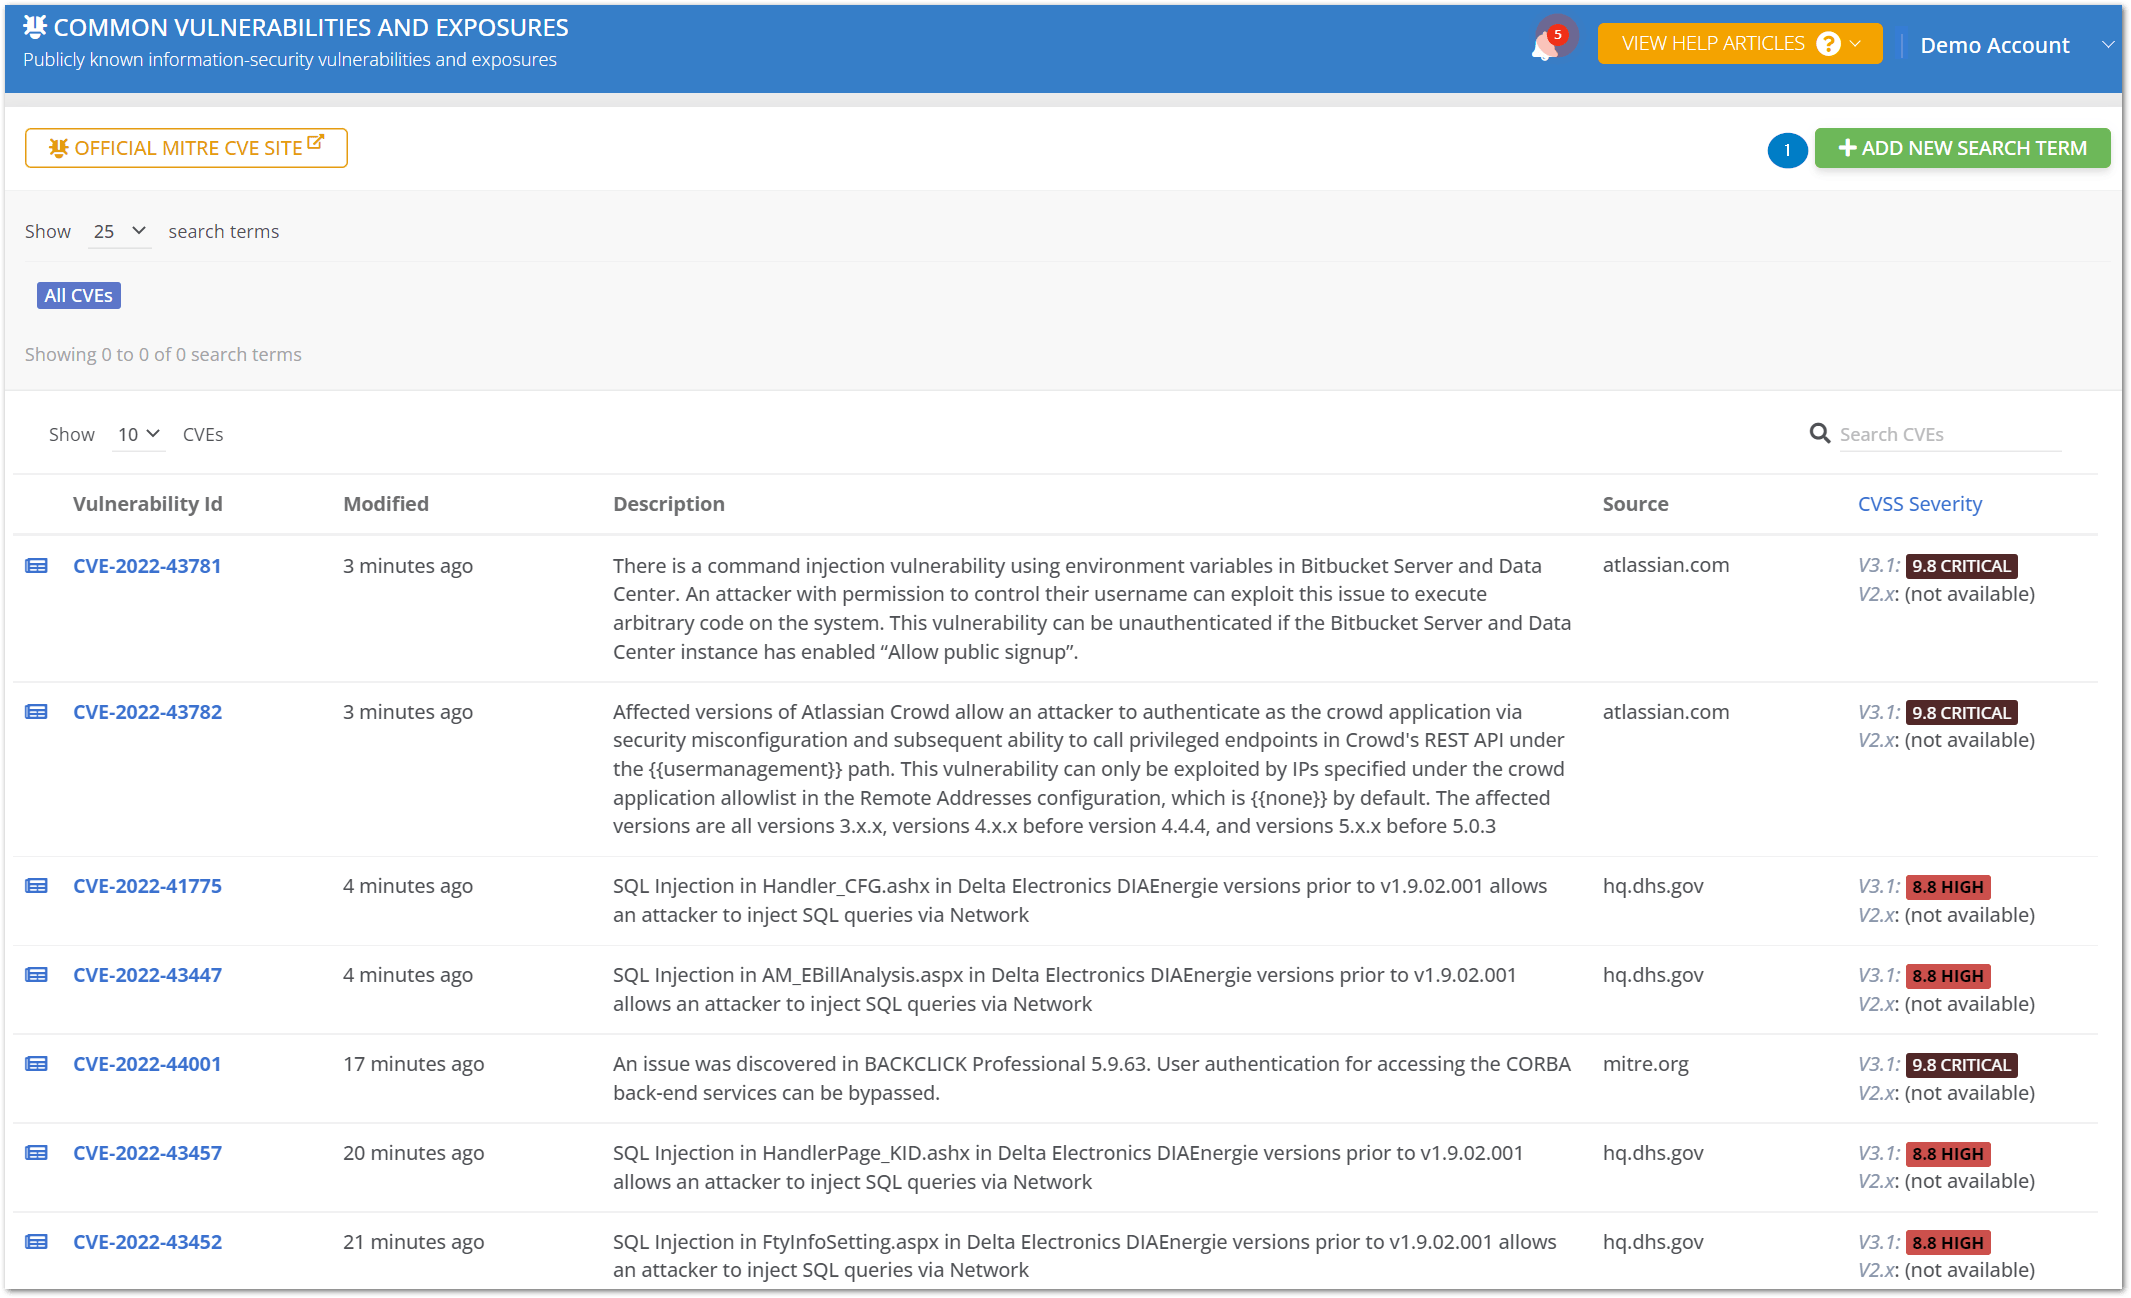Select the All CVEs filter tag
The height and width of the screenshot is (1298, 2131).
point(78,295)
